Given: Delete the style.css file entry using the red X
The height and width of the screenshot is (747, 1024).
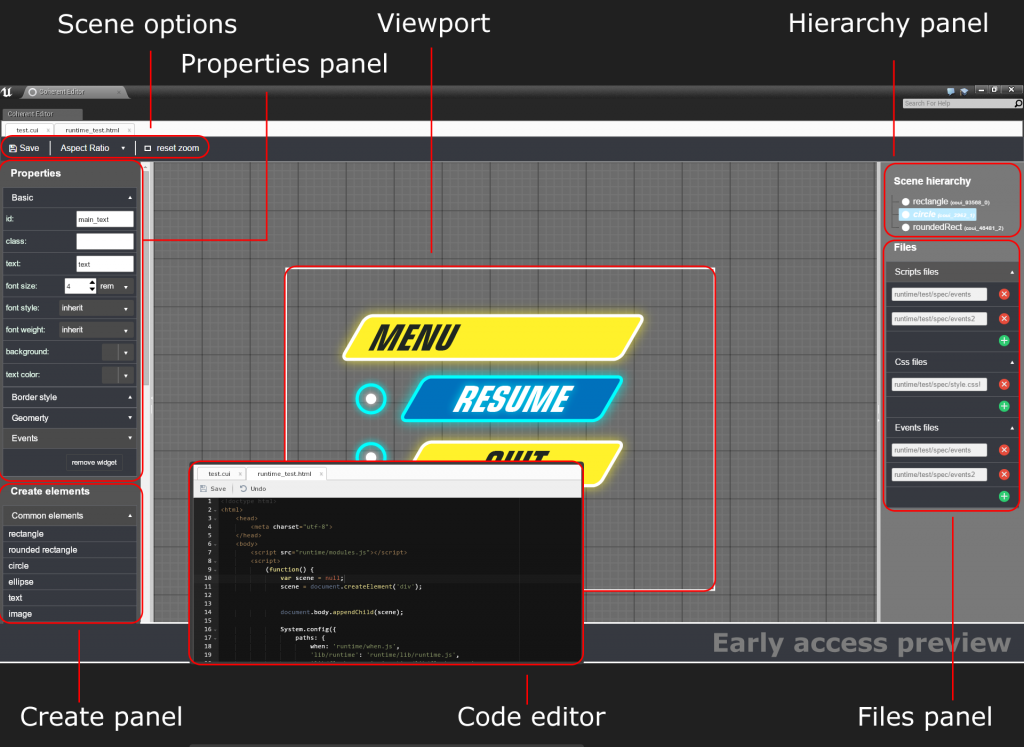Looking at the screenshot, I should coord(1004,384).
